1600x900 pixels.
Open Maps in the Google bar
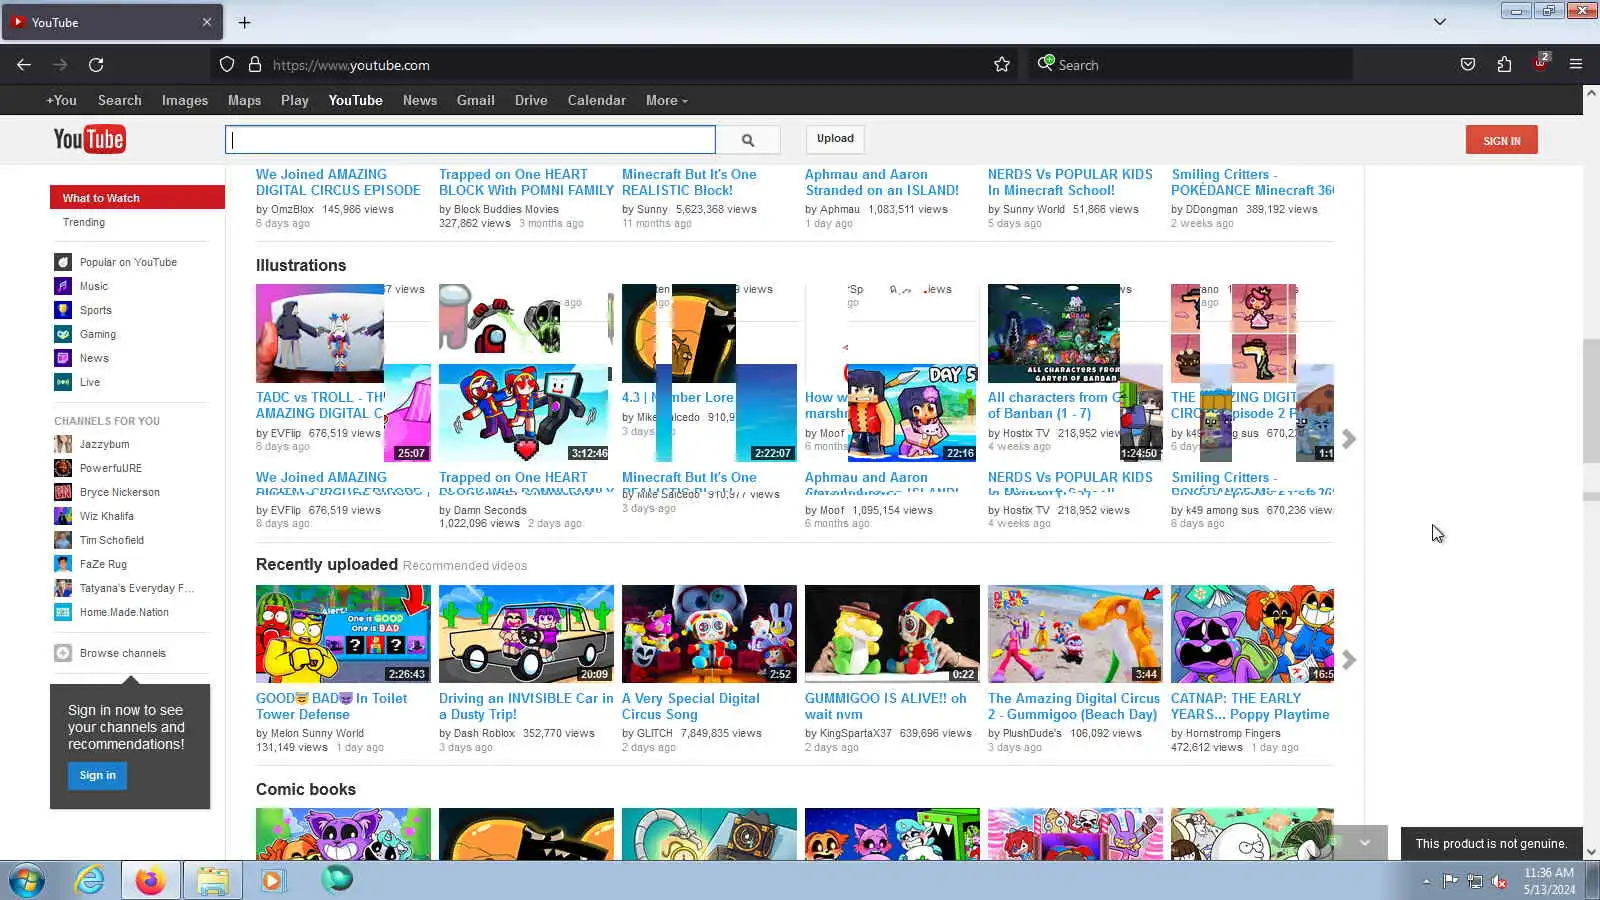[x=244, y=100]
